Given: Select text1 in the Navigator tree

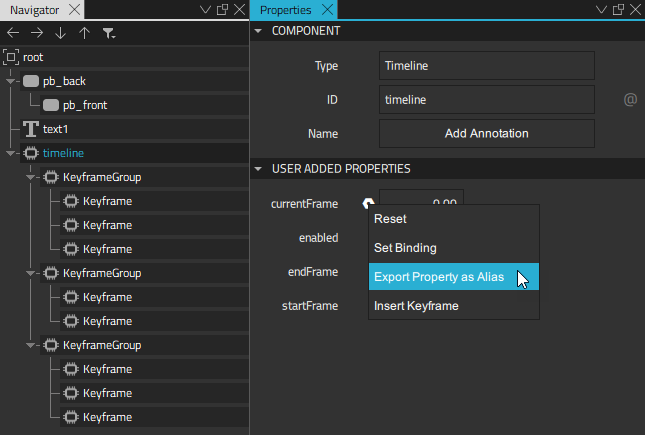Looking at the screenshot, I should pyautogui.click(x=134, y=129).
